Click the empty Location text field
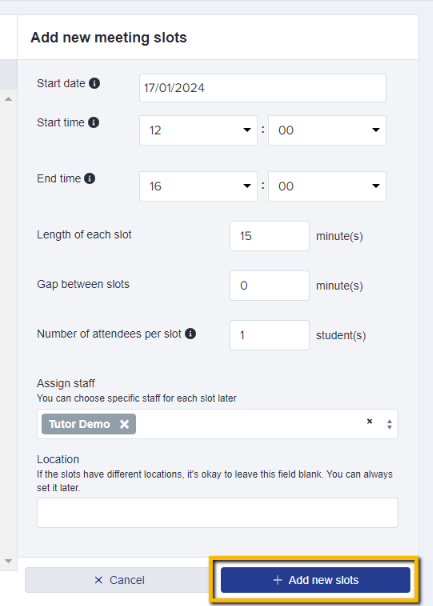 217,513
